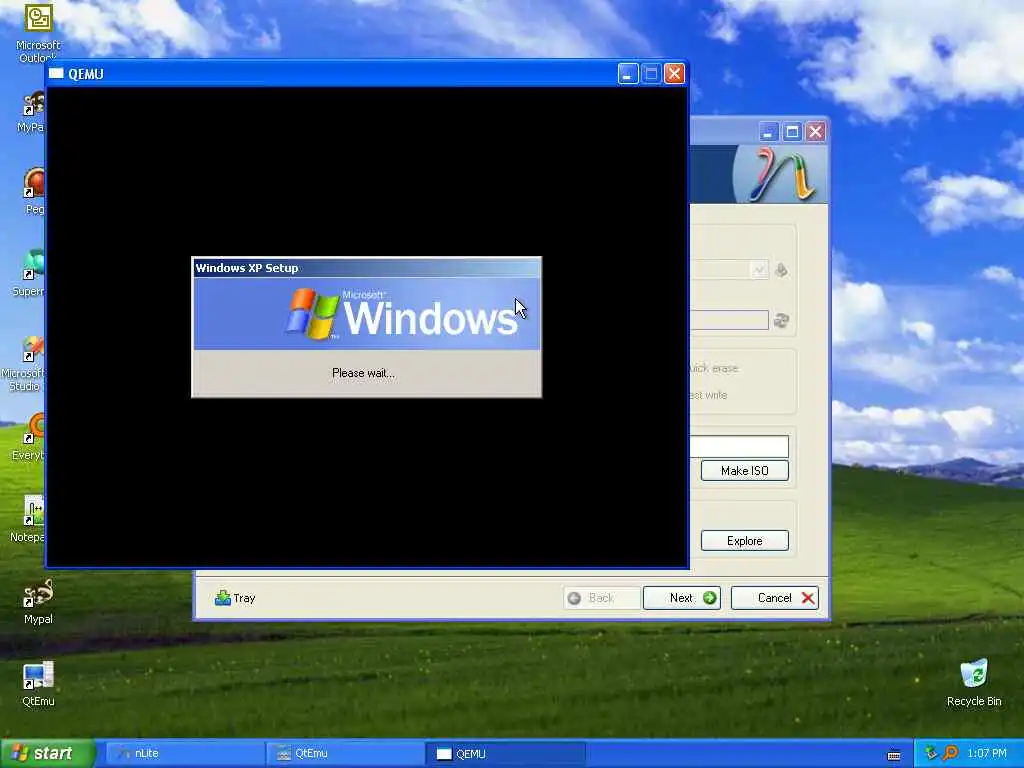Click the disabled Back button in nLite
The image size is (1024, 768).
pyautogui.click(x=601, y=598)
